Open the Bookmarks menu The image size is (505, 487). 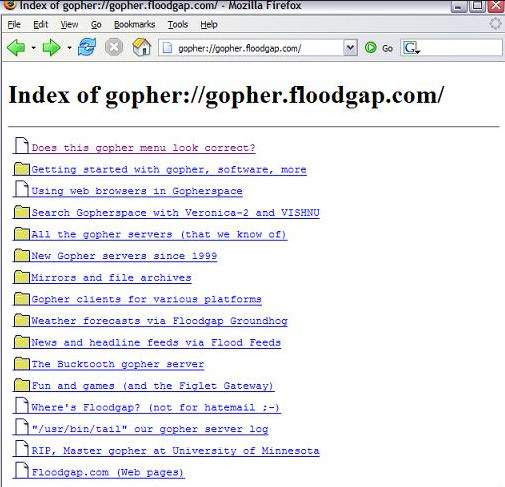pos(134,24)
